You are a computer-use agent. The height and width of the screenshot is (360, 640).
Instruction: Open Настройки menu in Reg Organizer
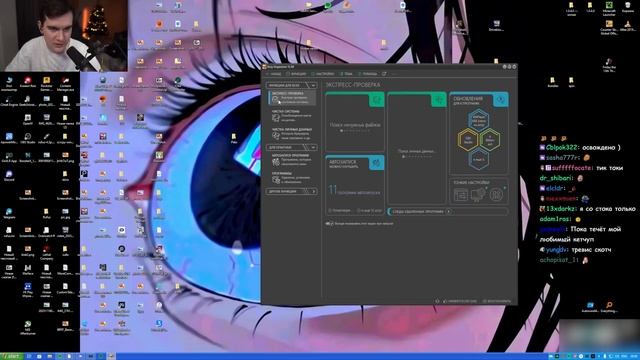click(323, 74)
